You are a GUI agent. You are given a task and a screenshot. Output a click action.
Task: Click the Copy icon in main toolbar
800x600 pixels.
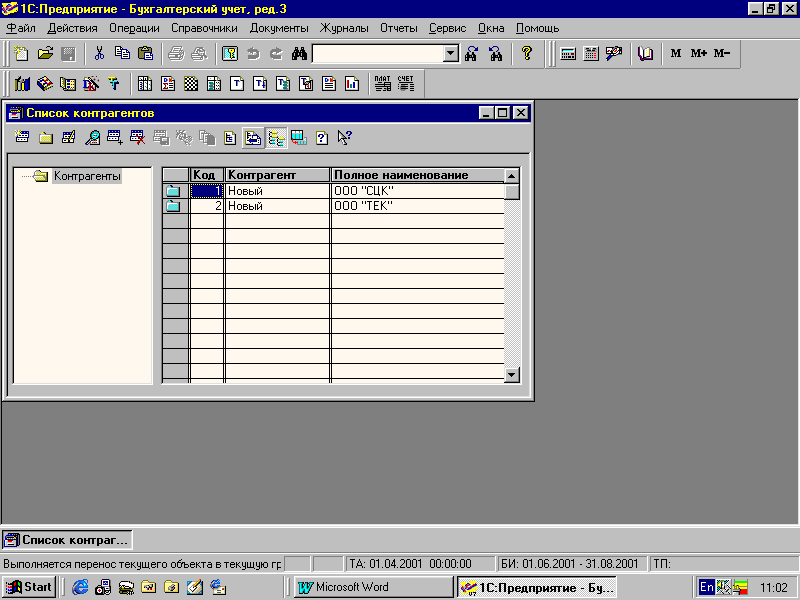point(122,54)
